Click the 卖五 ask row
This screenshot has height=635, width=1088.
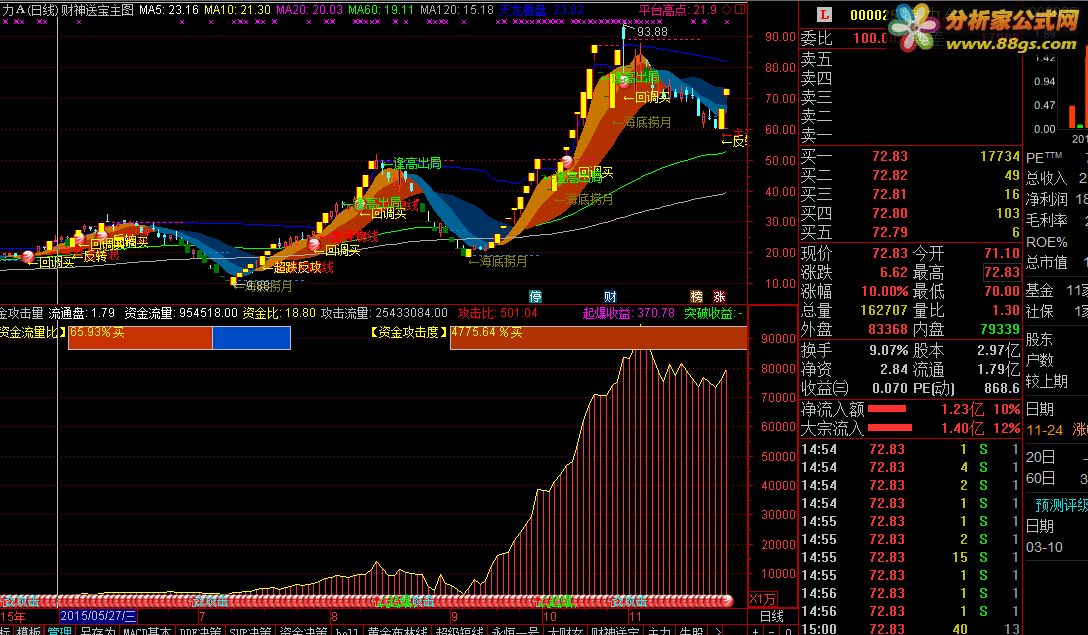(910, 60)
